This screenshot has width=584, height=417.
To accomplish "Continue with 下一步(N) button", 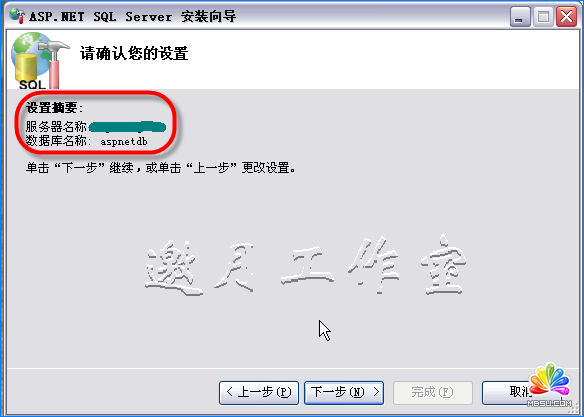I will click(x=344, y=392).
